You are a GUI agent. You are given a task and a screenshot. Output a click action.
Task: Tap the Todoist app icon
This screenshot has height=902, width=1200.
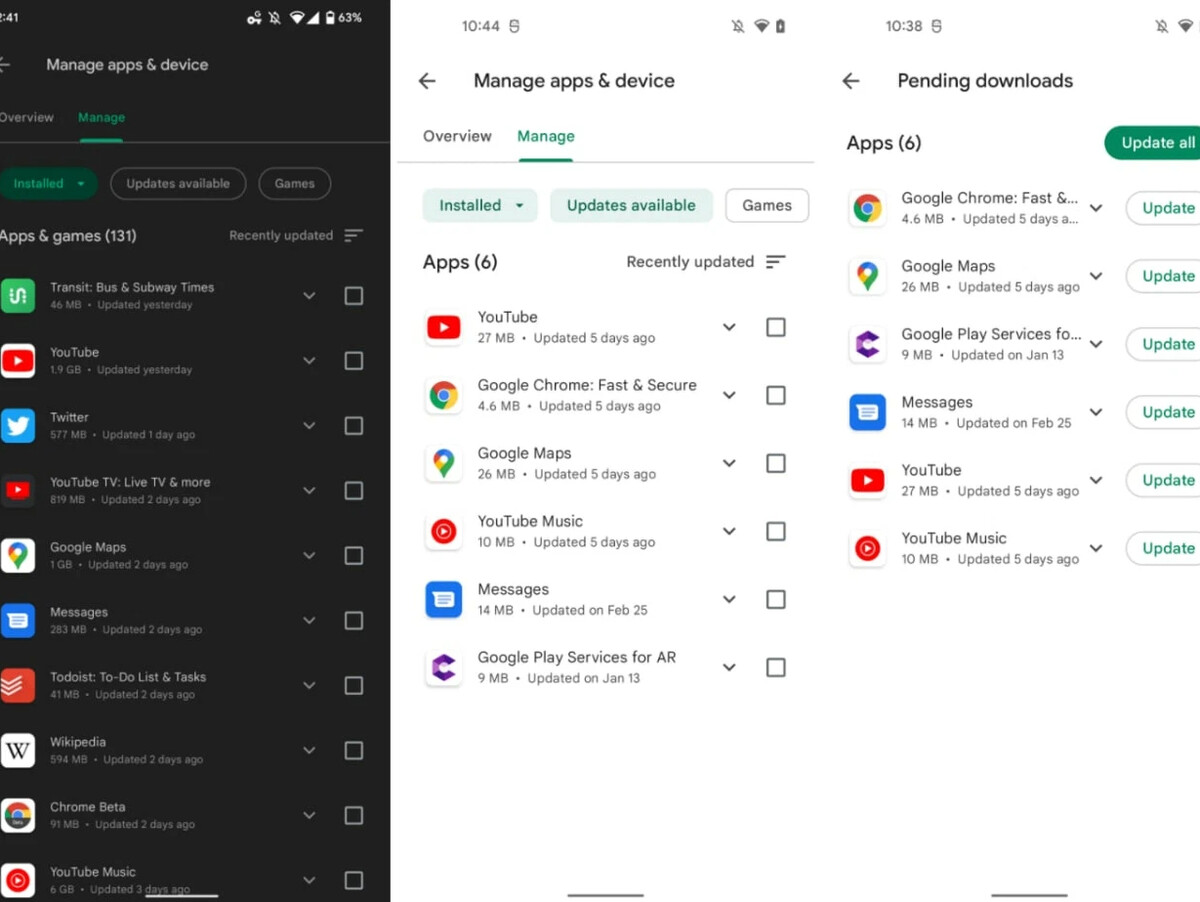pos(17,685)
